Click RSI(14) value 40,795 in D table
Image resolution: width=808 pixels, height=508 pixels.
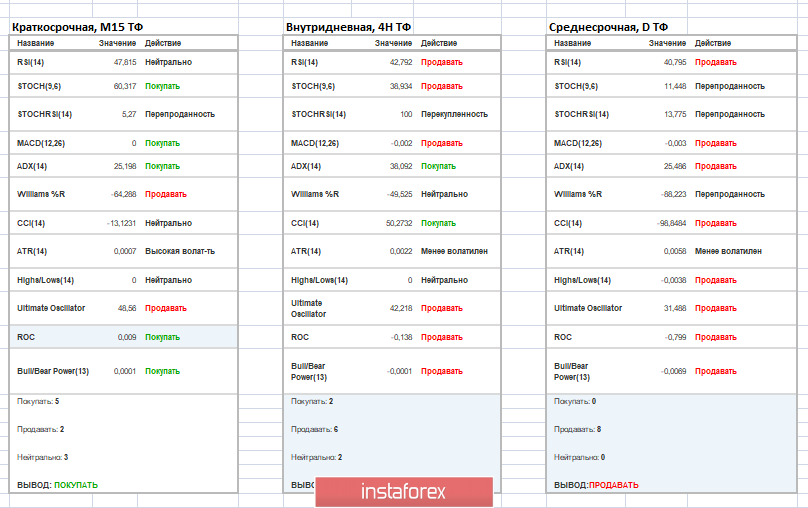pyautogui.click(x=675, y=62)
